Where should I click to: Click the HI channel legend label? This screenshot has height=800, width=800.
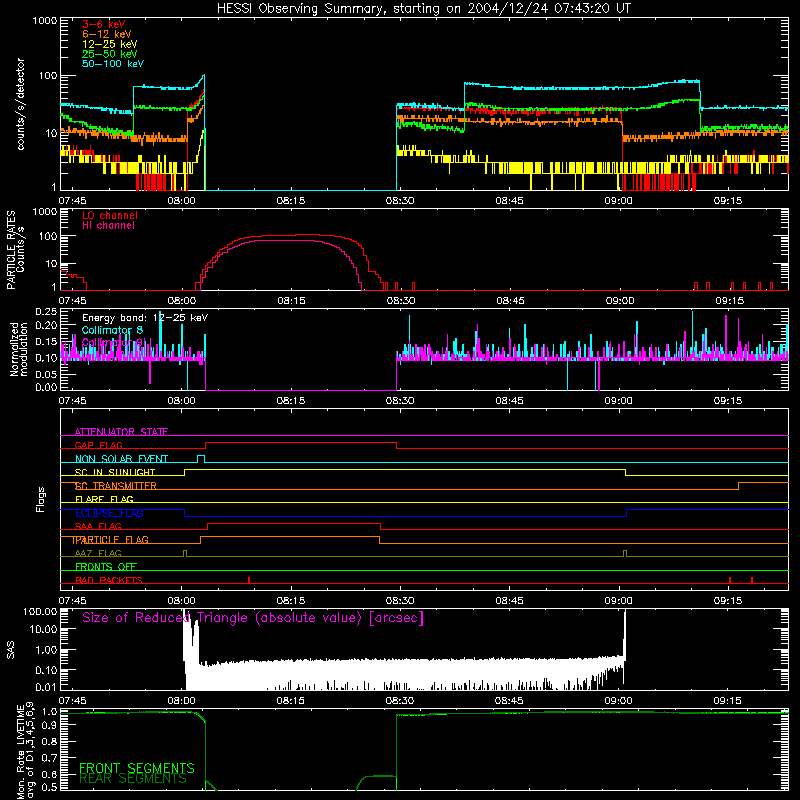[x=108, y=226]
